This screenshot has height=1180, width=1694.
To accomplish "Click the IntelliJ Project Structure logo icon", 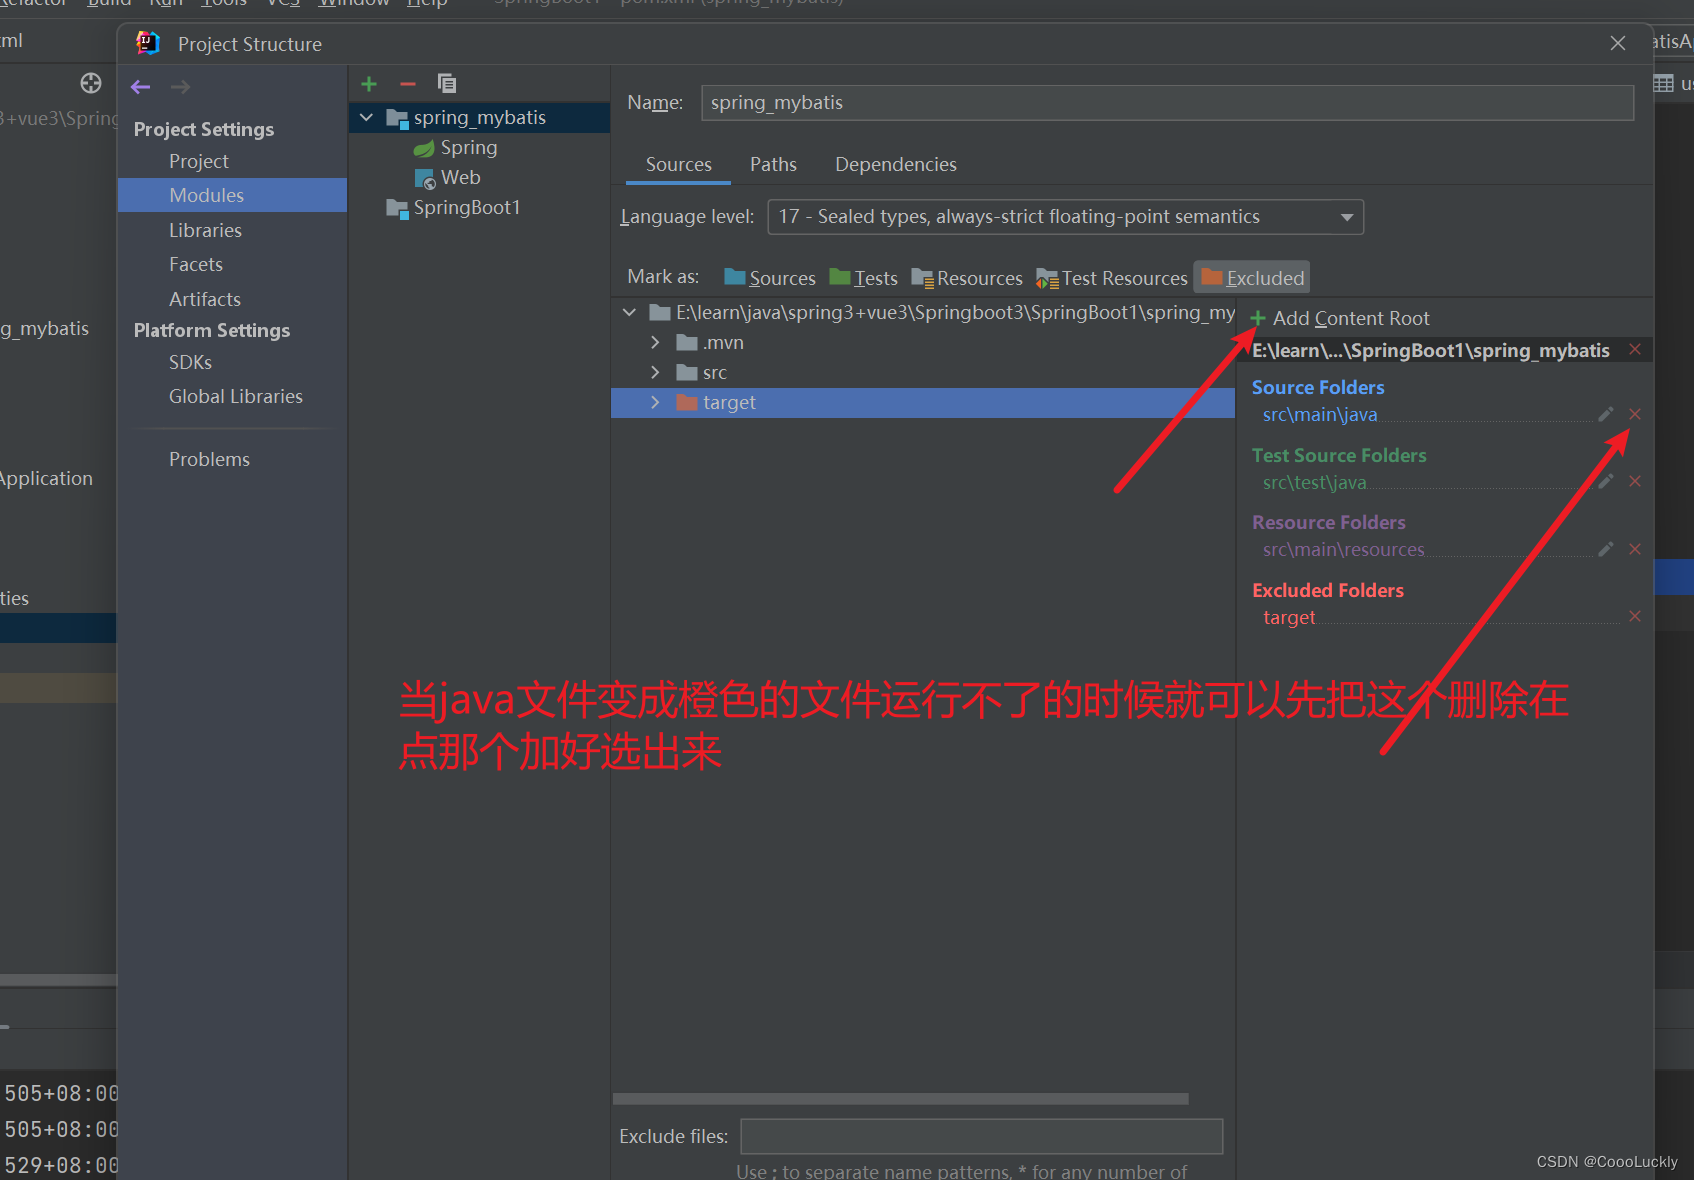I will click(x=148, y=43).
